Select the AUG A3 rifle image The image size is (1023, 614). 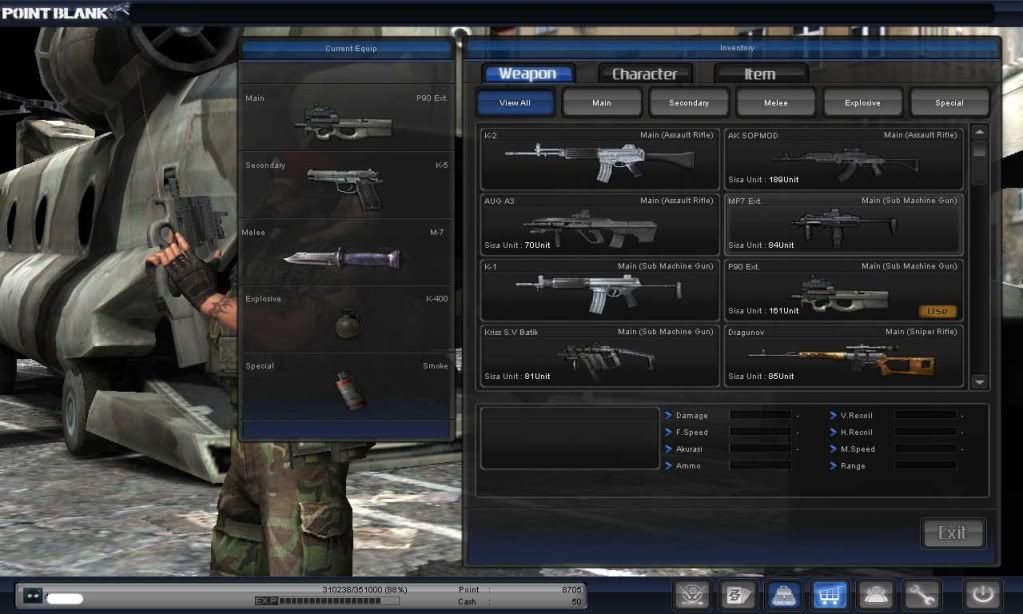point(590,228)
